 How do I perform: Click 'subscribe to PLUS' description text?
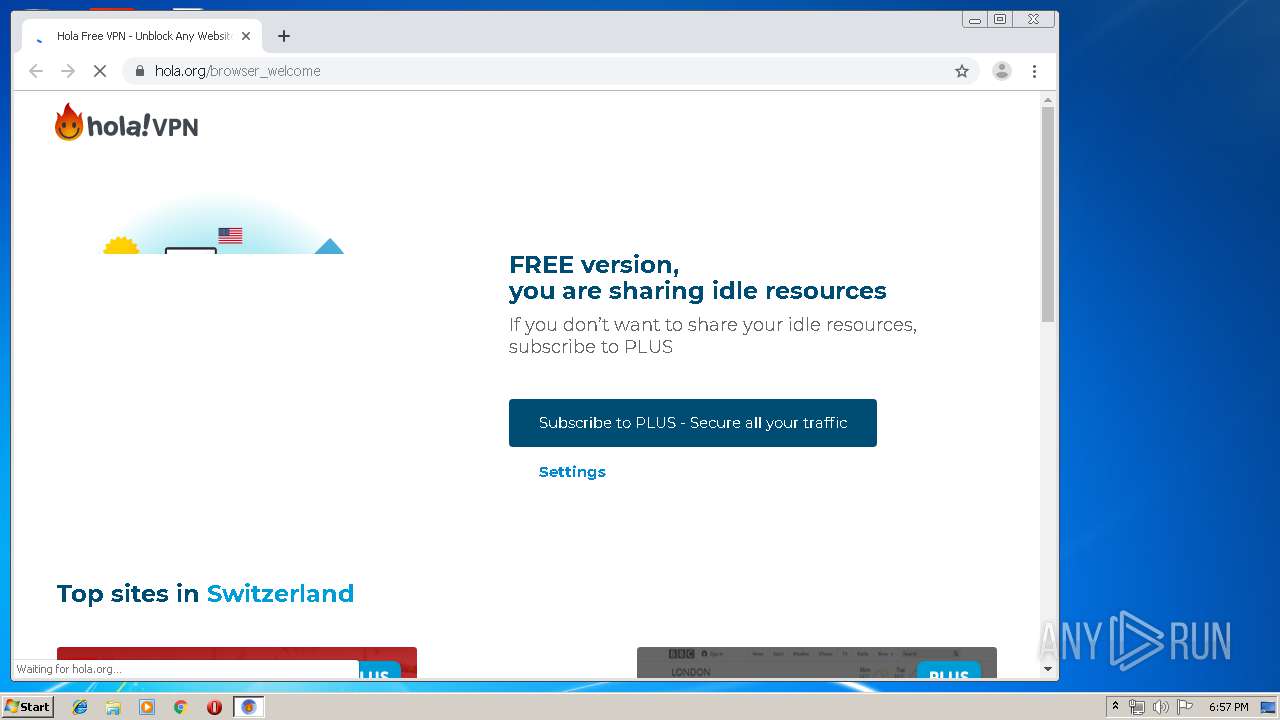pyautogui.click(x=591, y=347)
